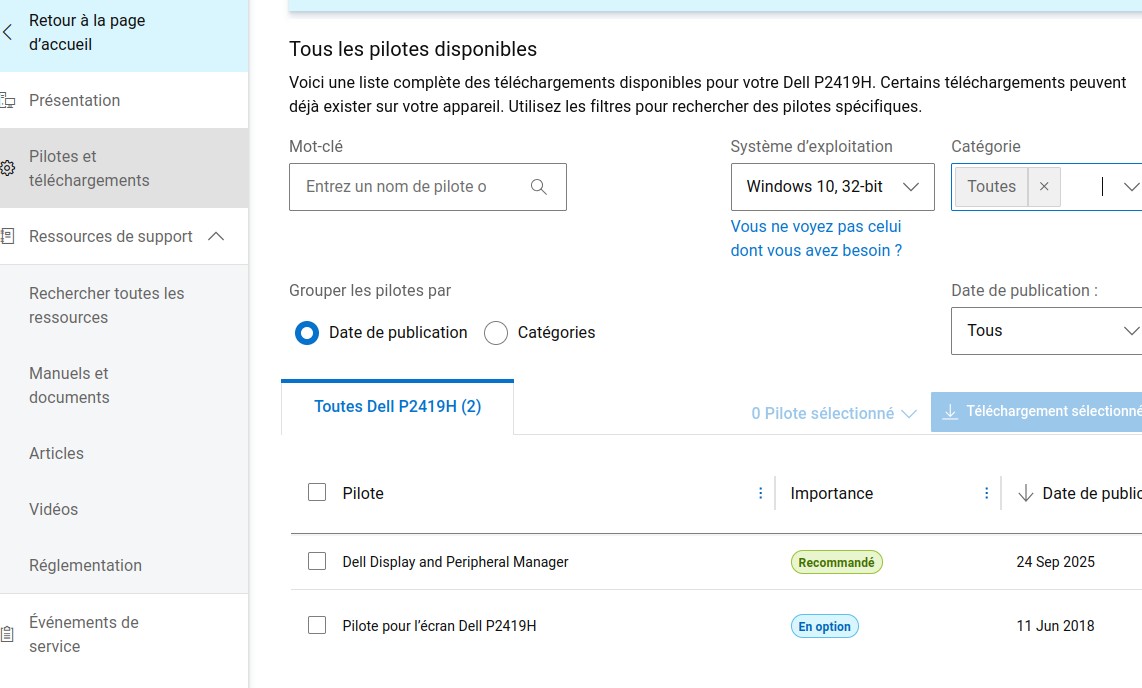This screenshot has height=688, width=1142.
Task: Remove the Toutes category tag with X
Action: 1044,187
